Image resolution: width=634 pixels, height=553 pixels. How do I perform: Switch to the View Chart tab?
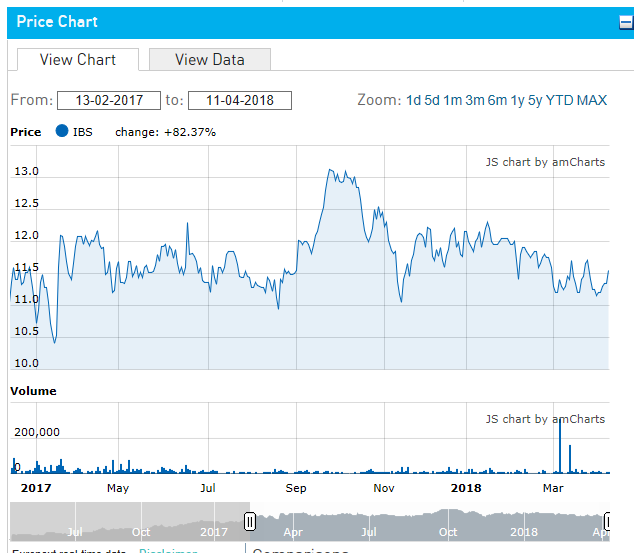click(78, 60)
